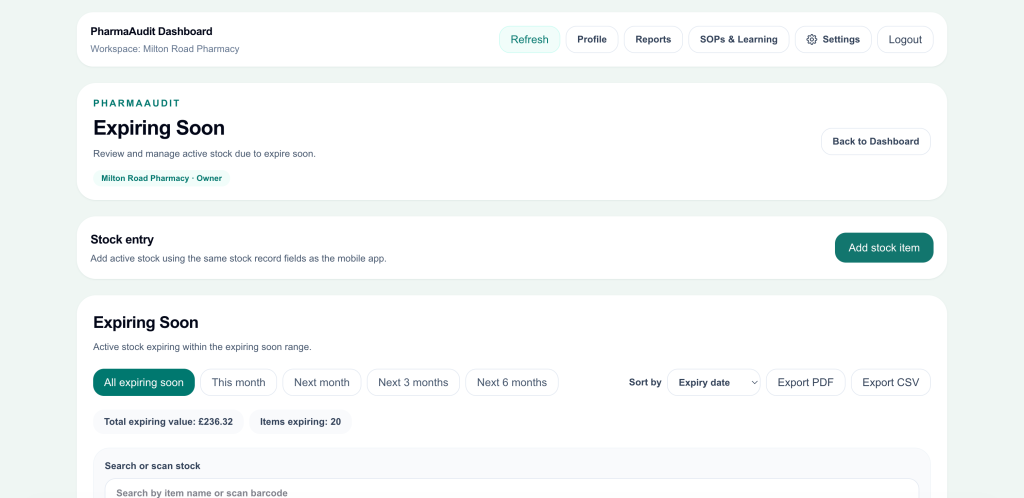
Task: Click the Stock entry heading
Action: 122,240
